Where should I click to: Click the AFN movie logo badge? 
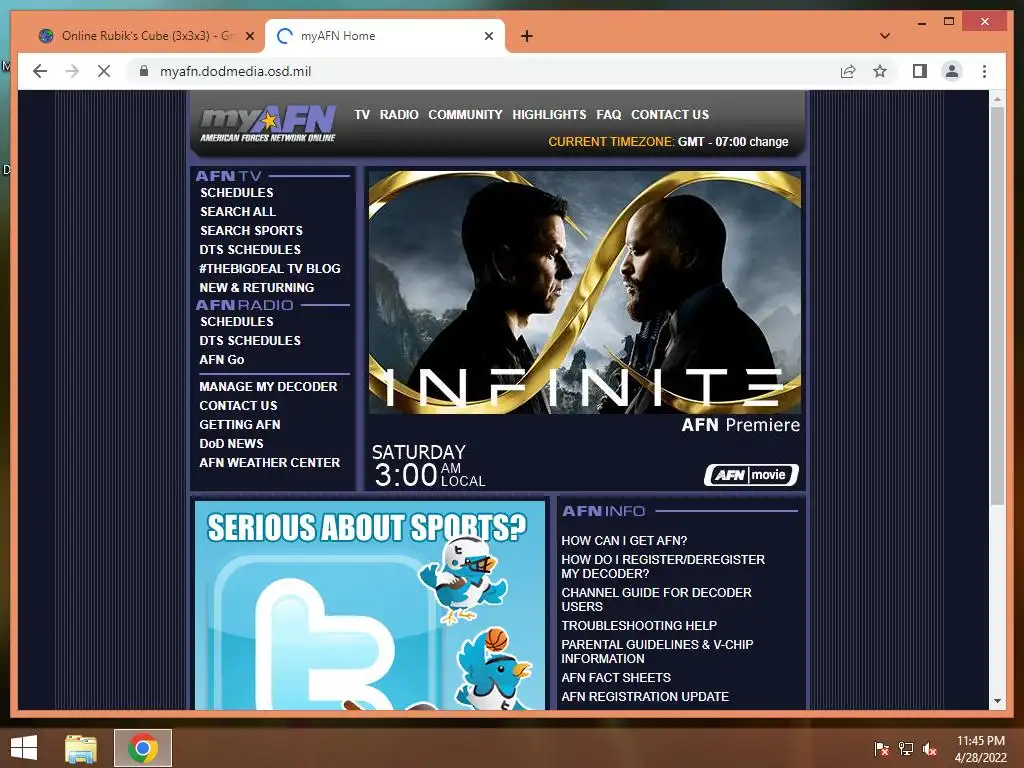click(x=751, y=475)
